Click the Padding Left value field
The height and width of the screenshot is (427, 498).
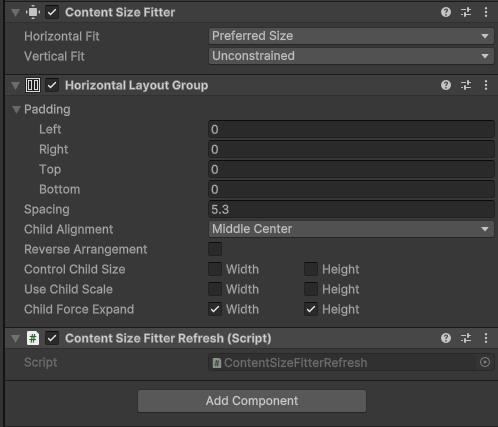click(351, 129)
